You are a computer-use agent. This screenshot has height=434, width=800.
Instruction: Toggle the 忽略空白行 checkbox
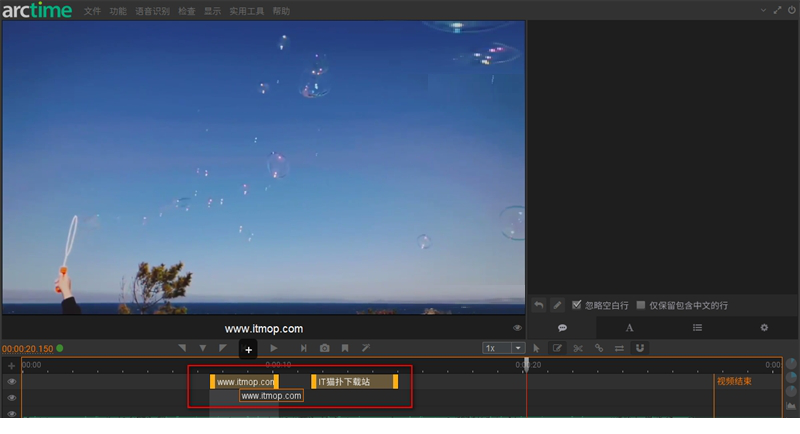tap(576, 304)
